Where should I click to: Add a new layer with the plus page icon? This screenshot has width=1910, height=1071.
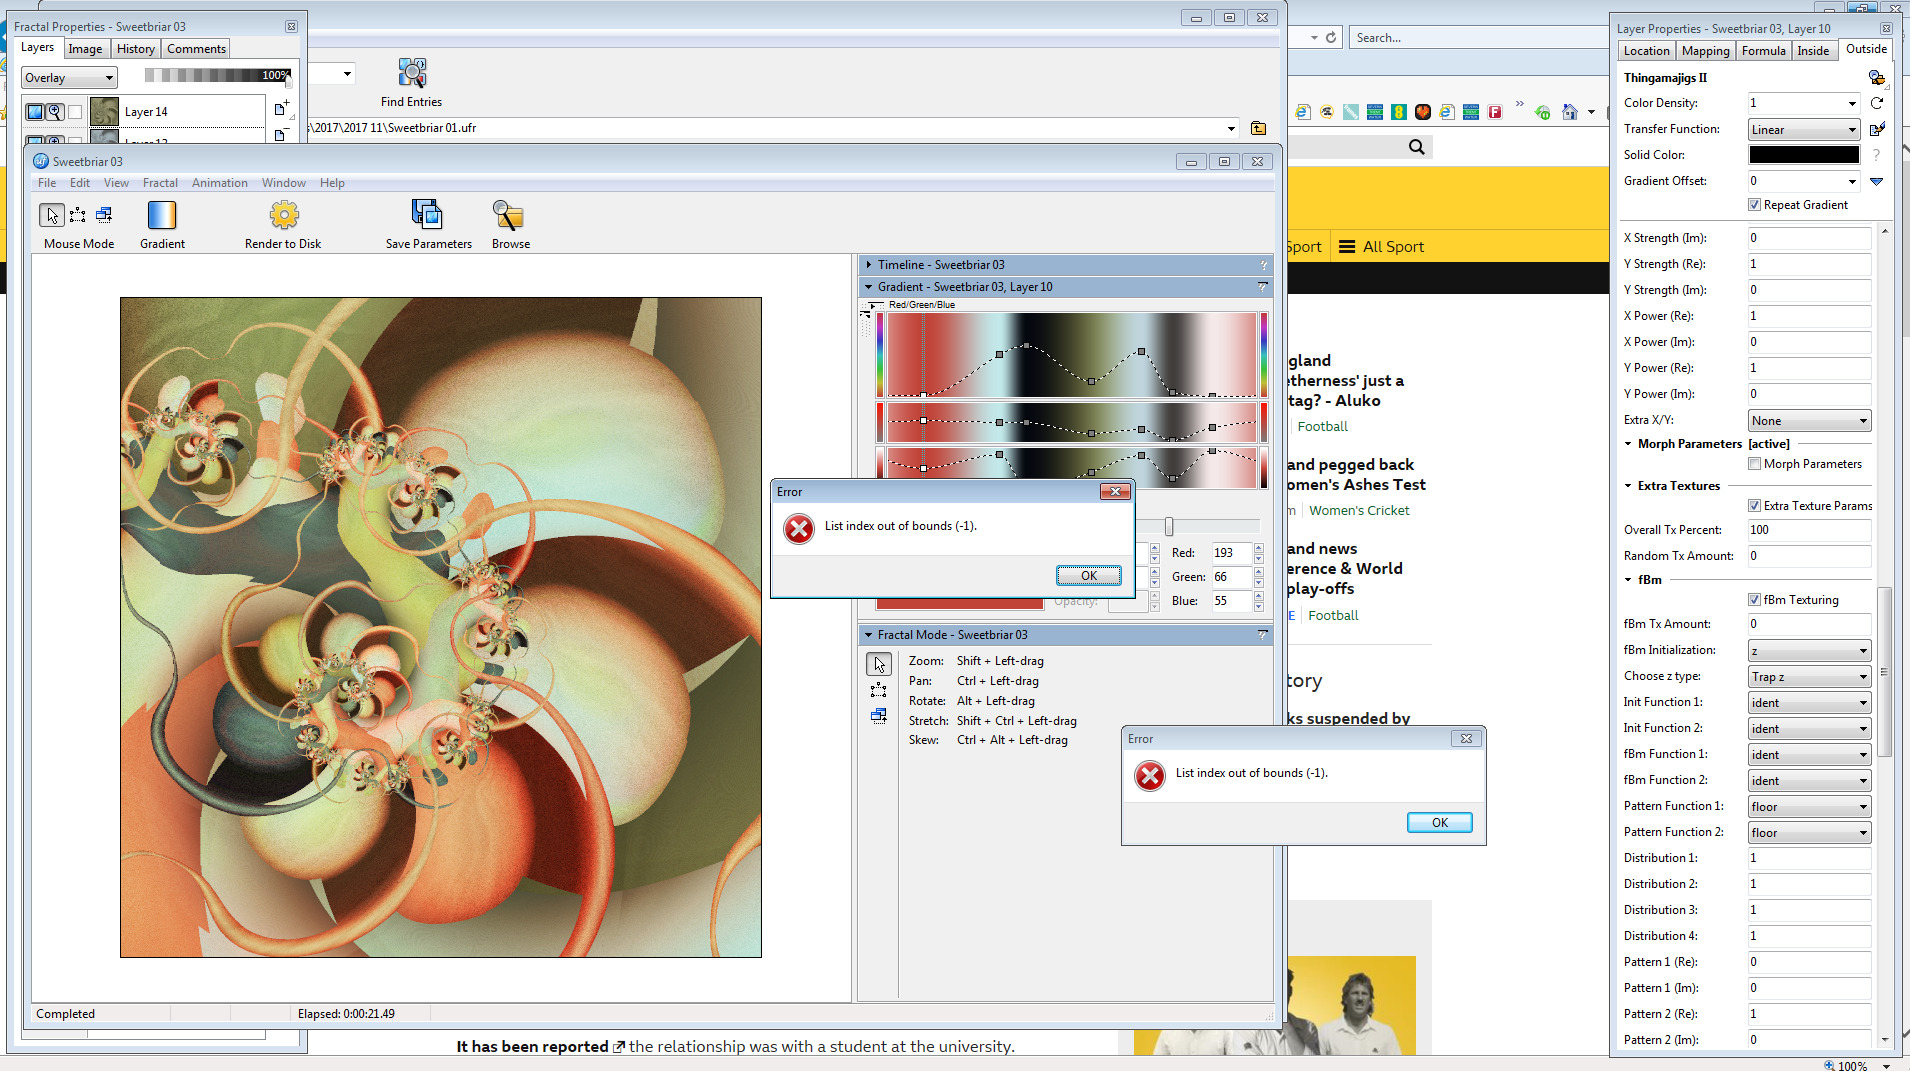coord(281,108)
